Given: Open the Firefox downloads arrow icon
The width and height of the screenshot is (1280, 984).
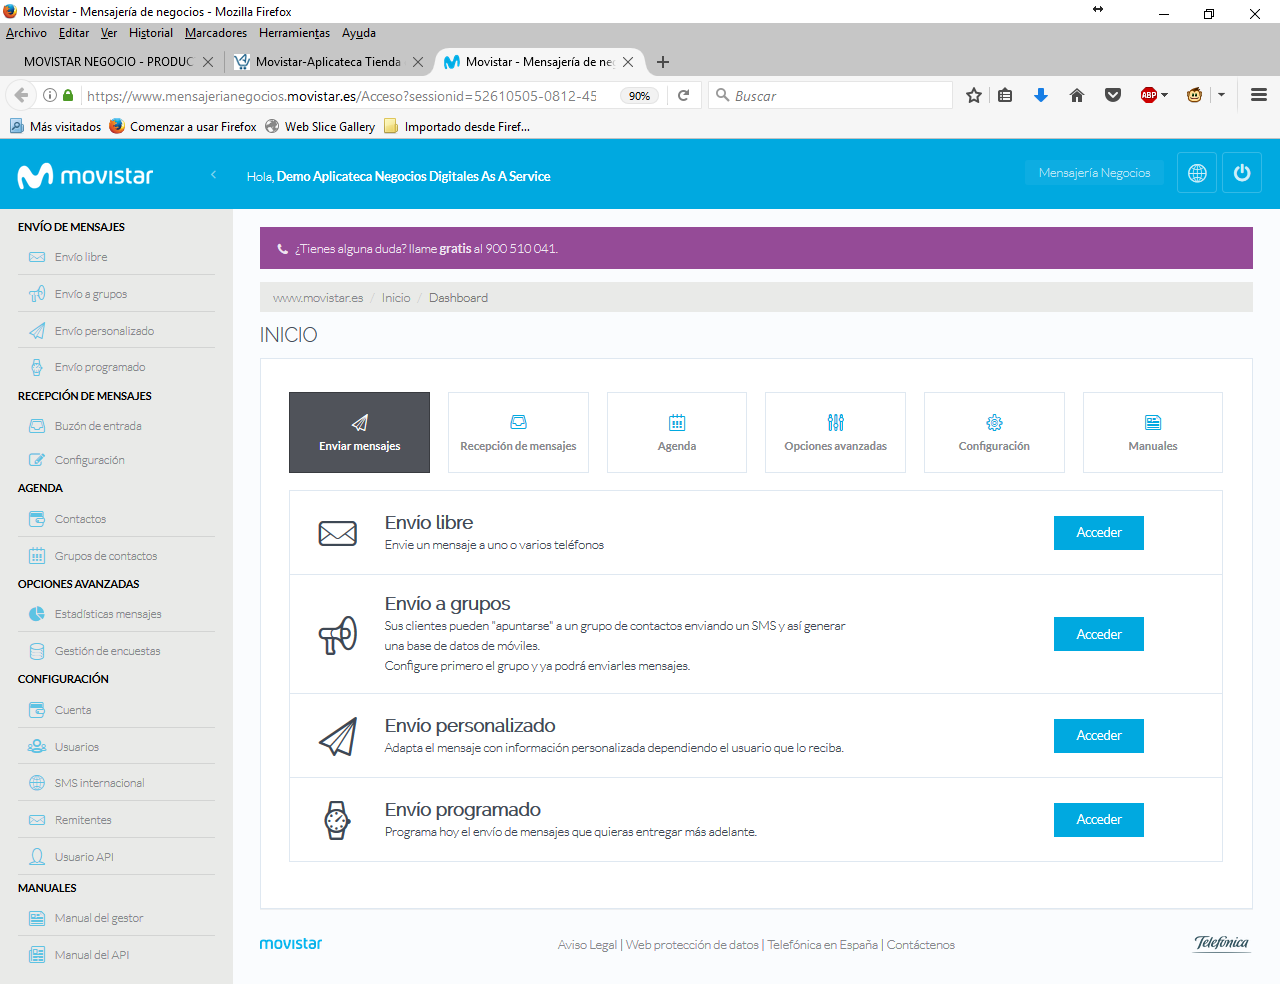Looking at the screenshot, I should click(1041, 95).
